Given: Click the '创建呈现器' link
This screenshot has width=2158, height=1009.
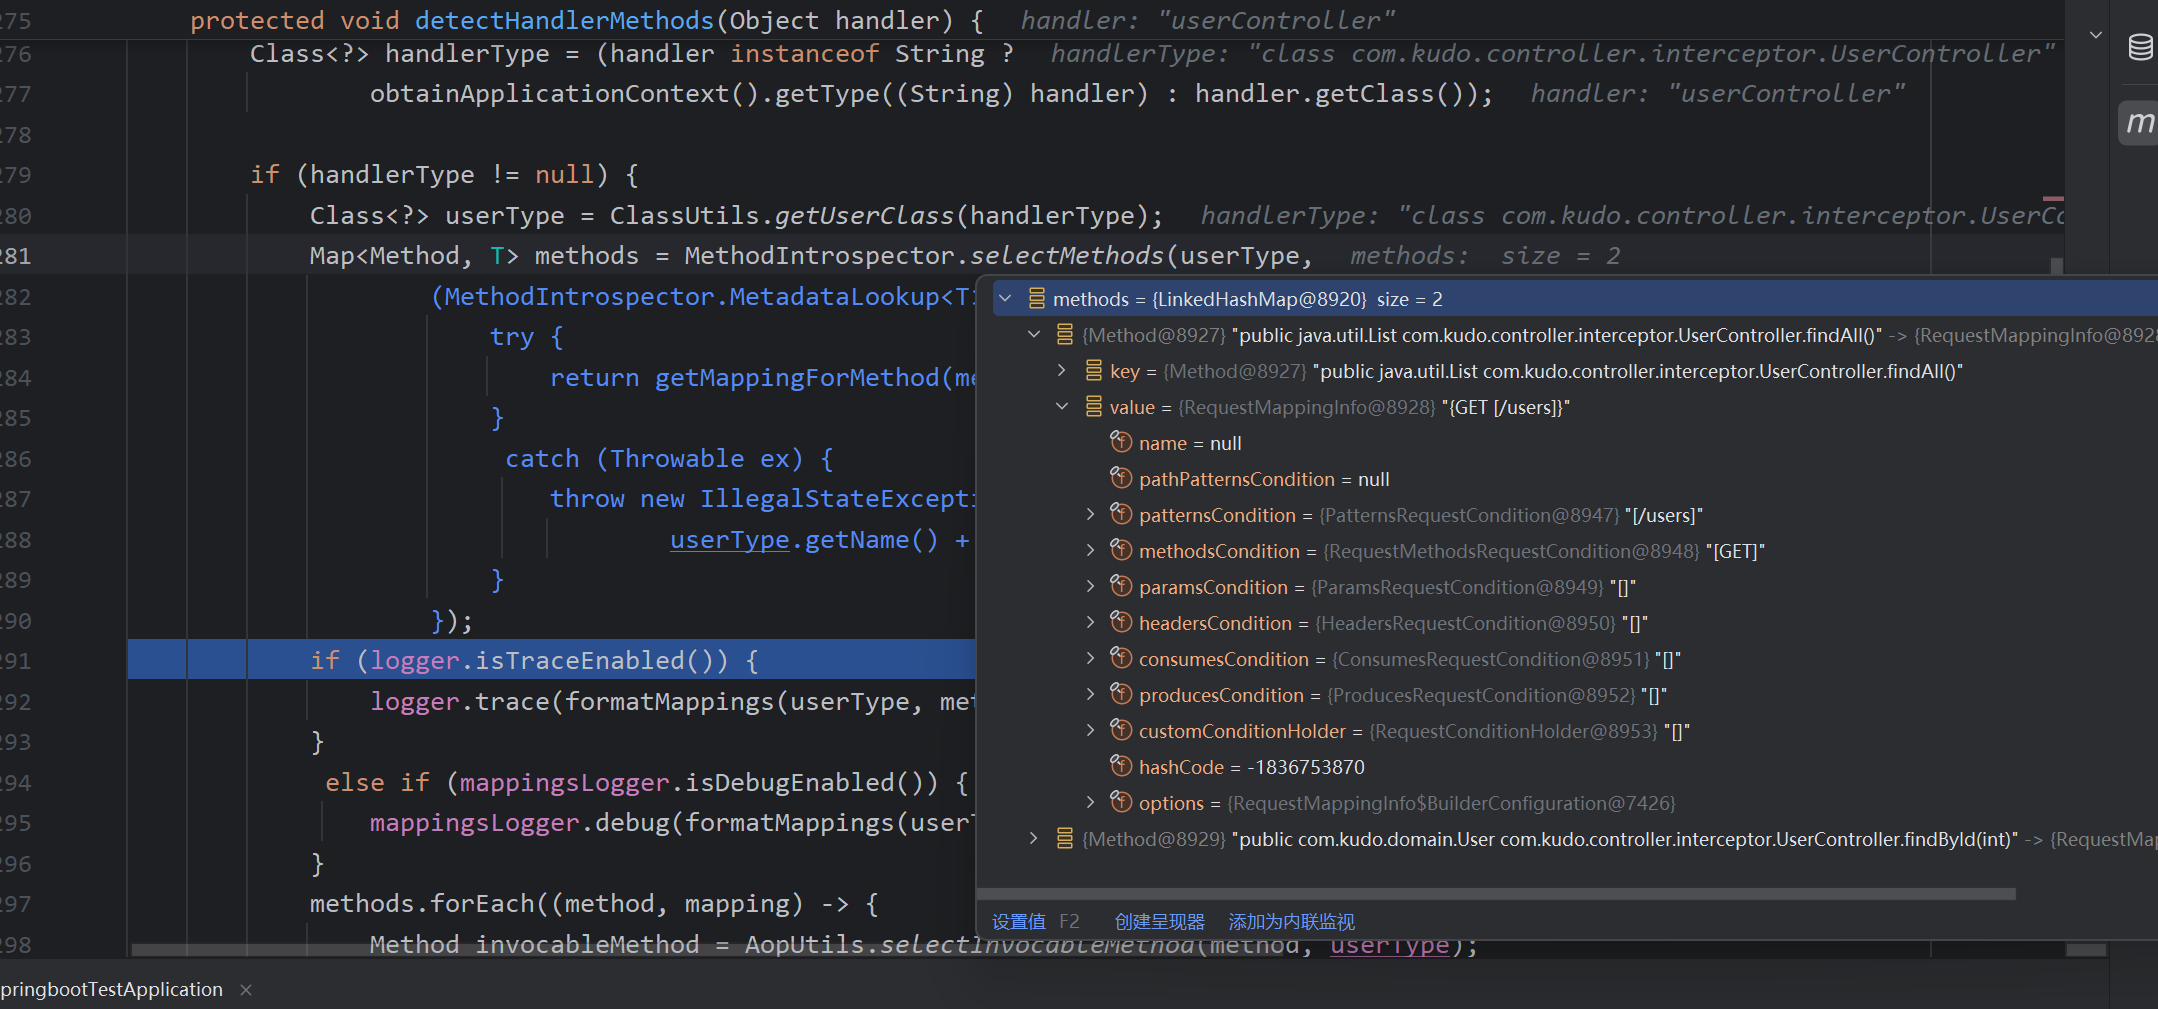Looking at the screenshot, I should tap(1160, 922).
